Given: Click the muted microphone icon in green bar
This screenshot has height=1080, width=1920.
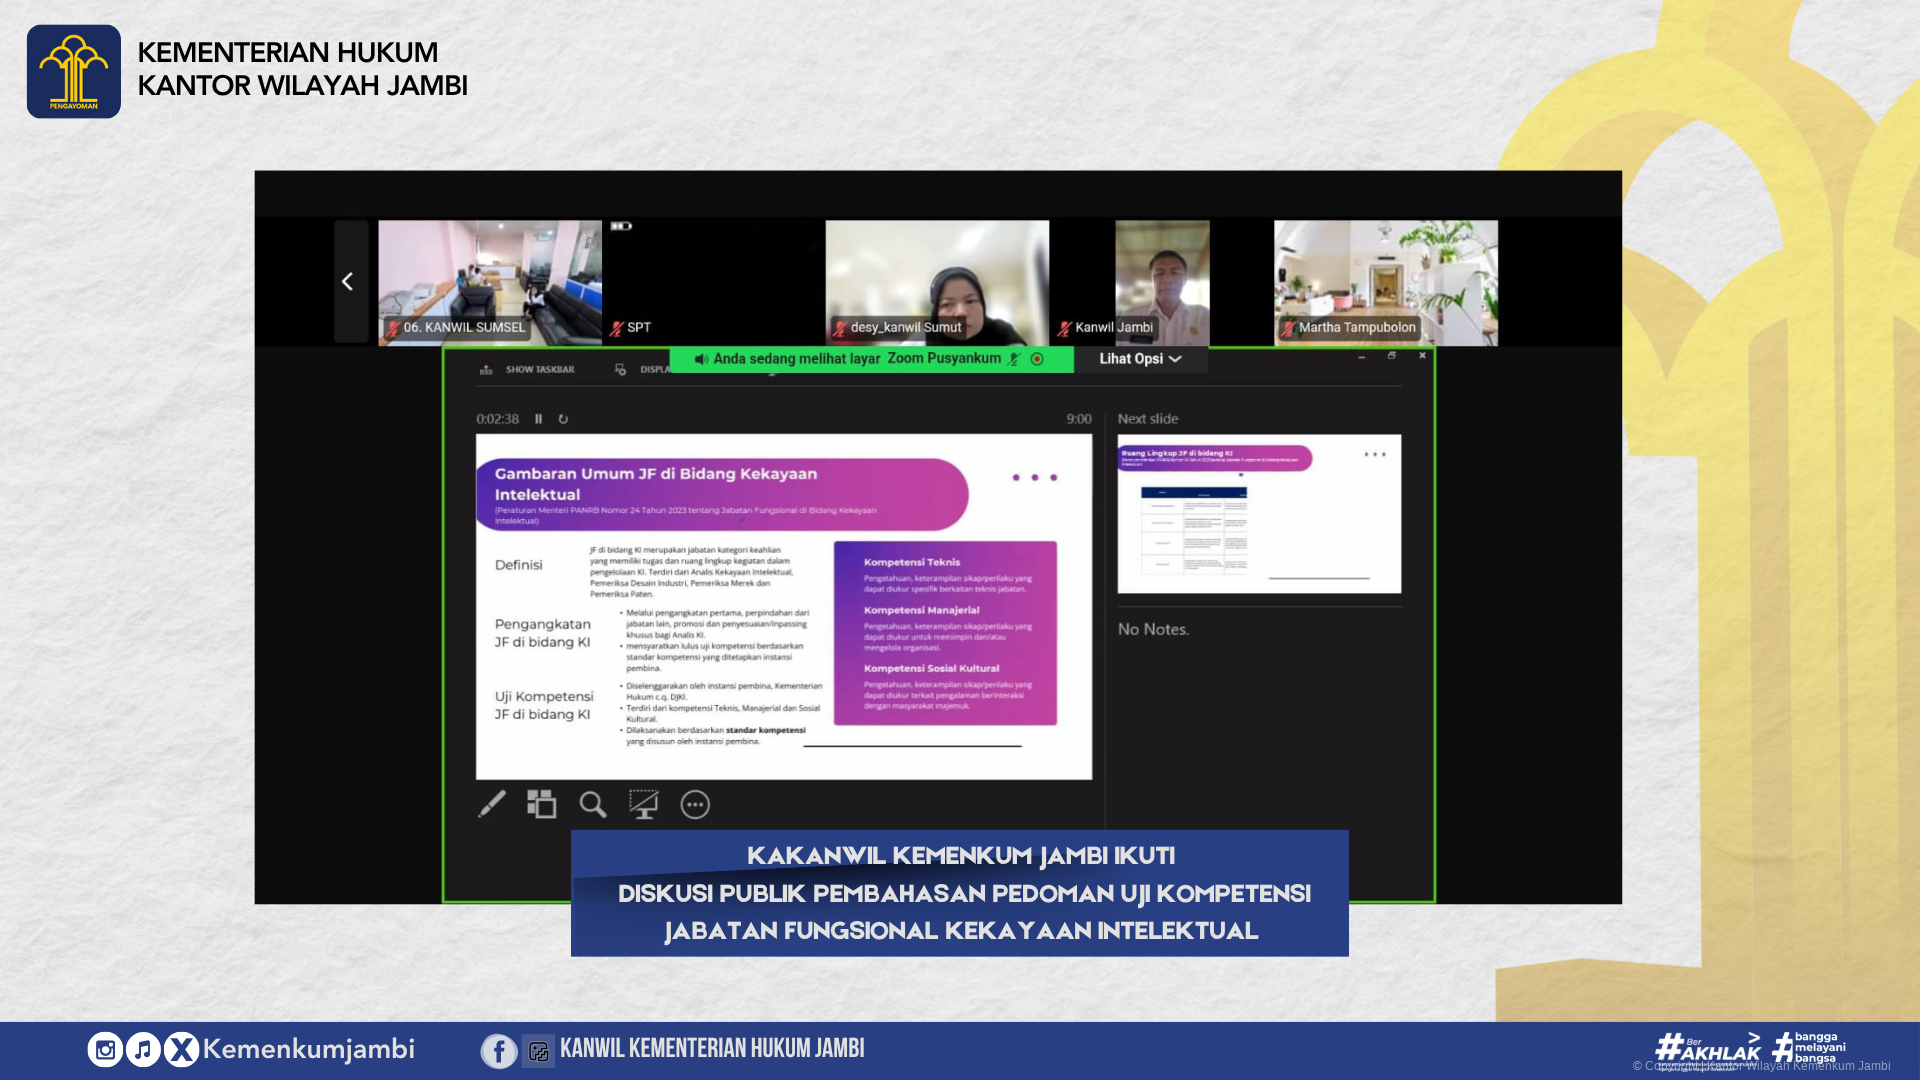Looking at the screenshot, I should 1014,359.
